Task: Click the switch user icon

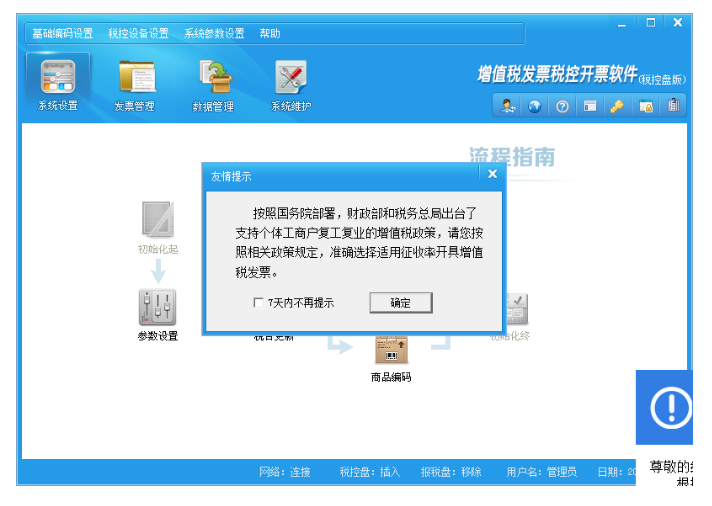Action: pos(508,106)
